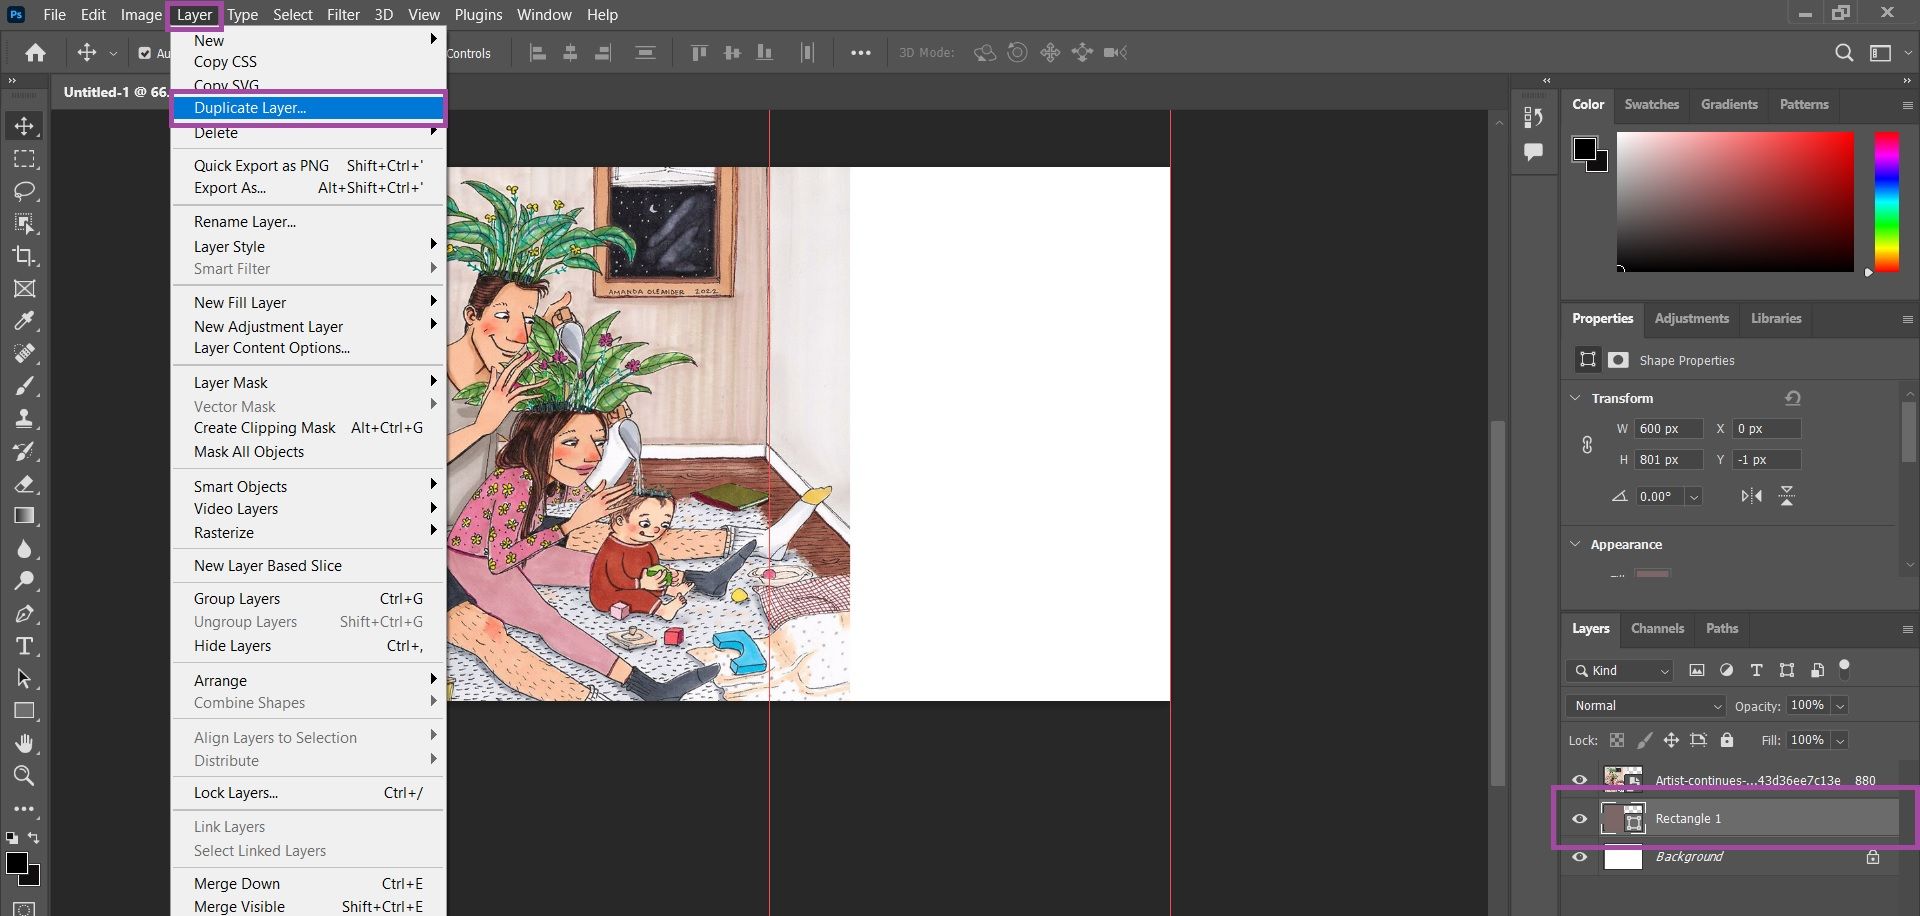Switch to the Channels tab

1657,629
